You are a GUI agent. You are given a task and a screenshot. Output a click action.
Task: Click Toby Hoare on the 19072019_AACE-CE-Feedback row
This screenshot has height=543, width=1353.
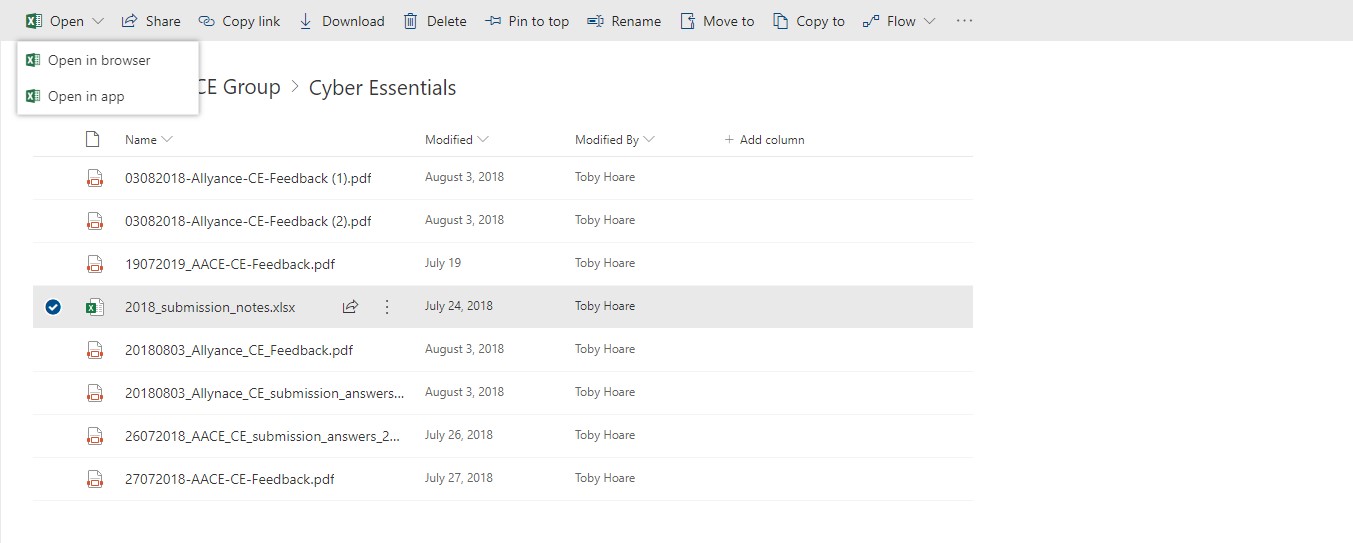pos(605,263)
